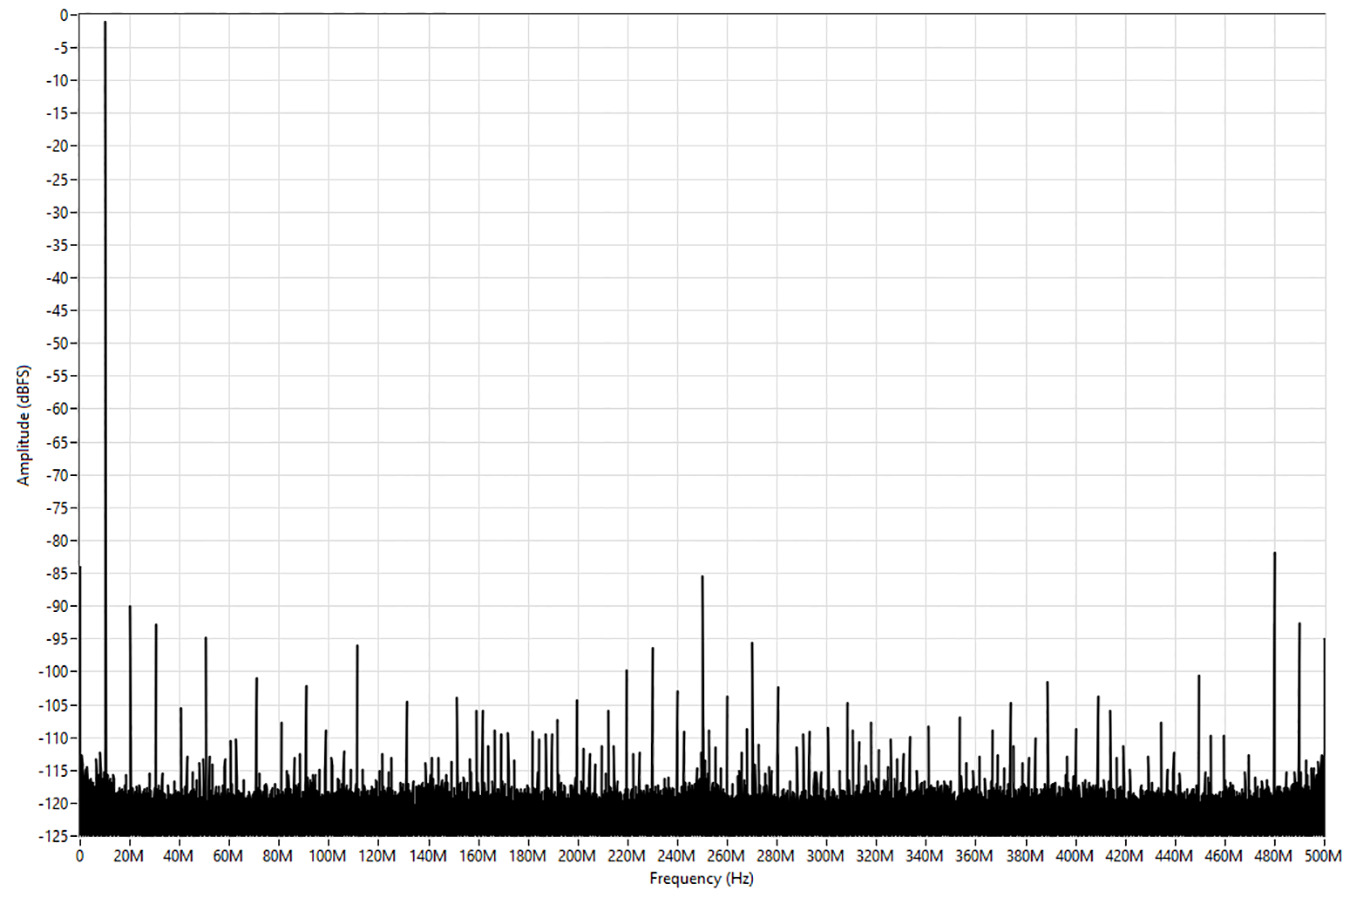Select the -40 amplitude tick label
The width and height of the screenshot is (1350, 898).
tap(58, 277)
